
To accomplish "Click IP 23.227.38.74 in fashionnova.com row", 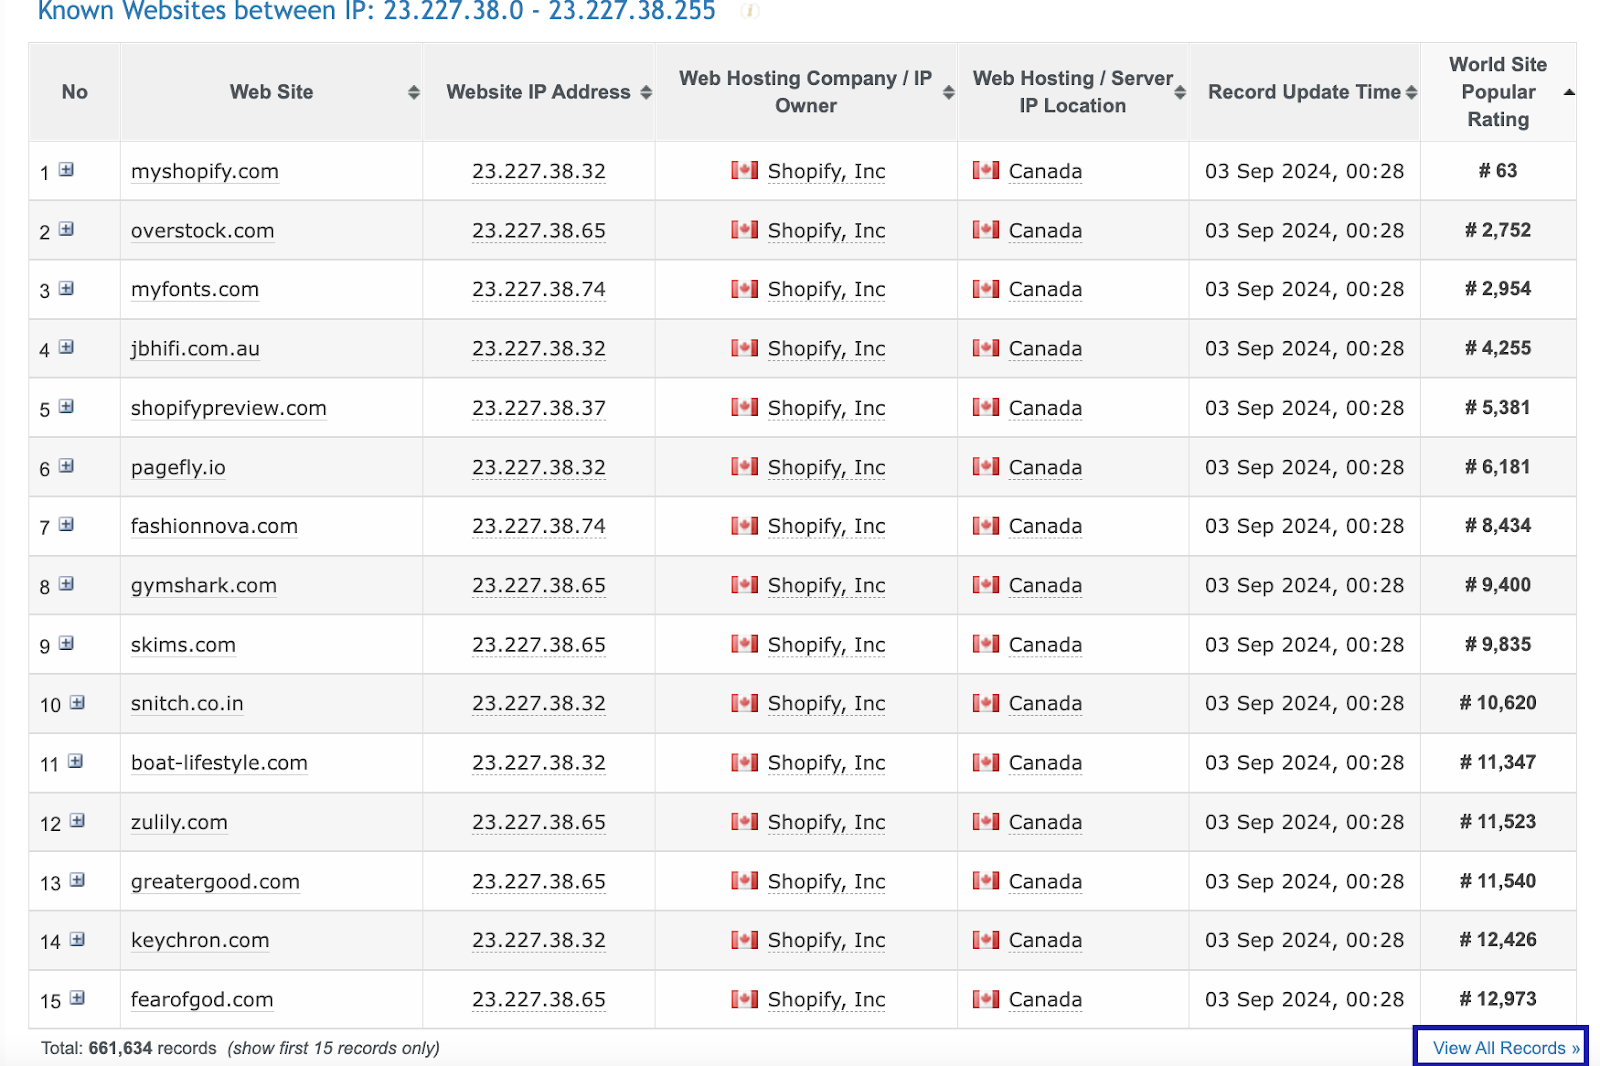I will tap(539, 526).
